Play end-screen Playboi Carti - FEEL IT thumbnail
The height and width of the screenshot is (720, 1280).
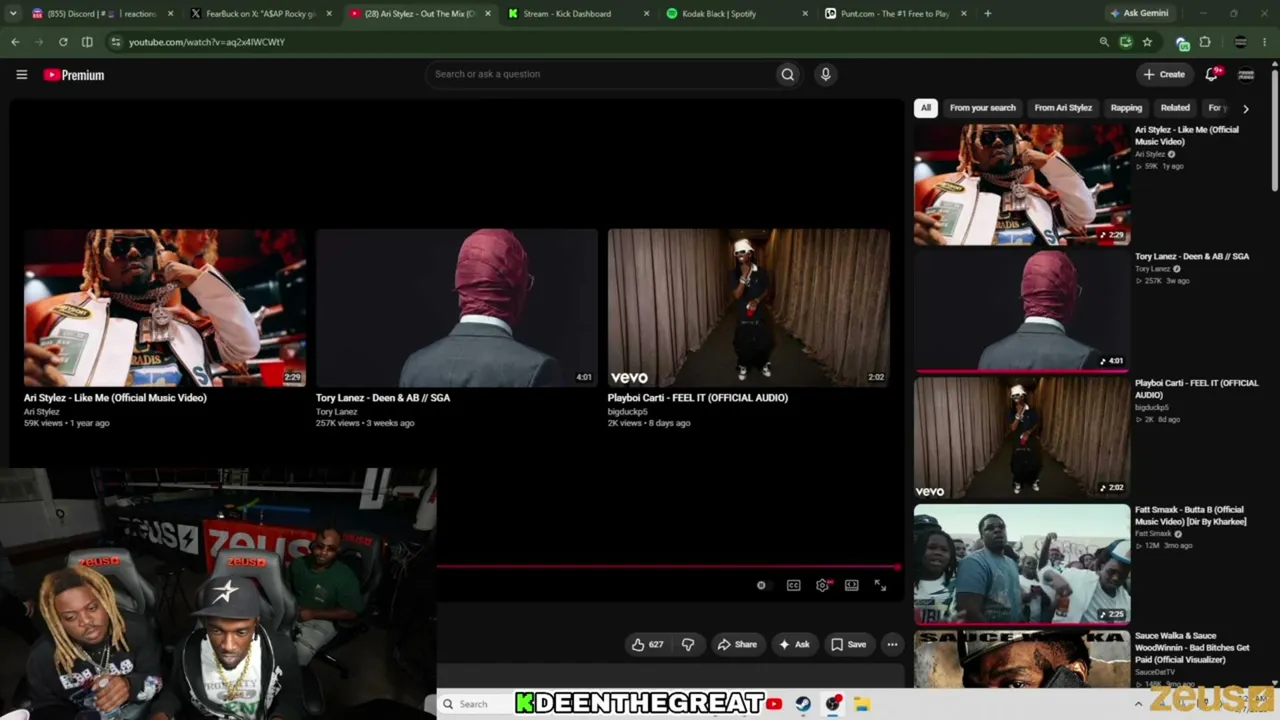[749, 308]
